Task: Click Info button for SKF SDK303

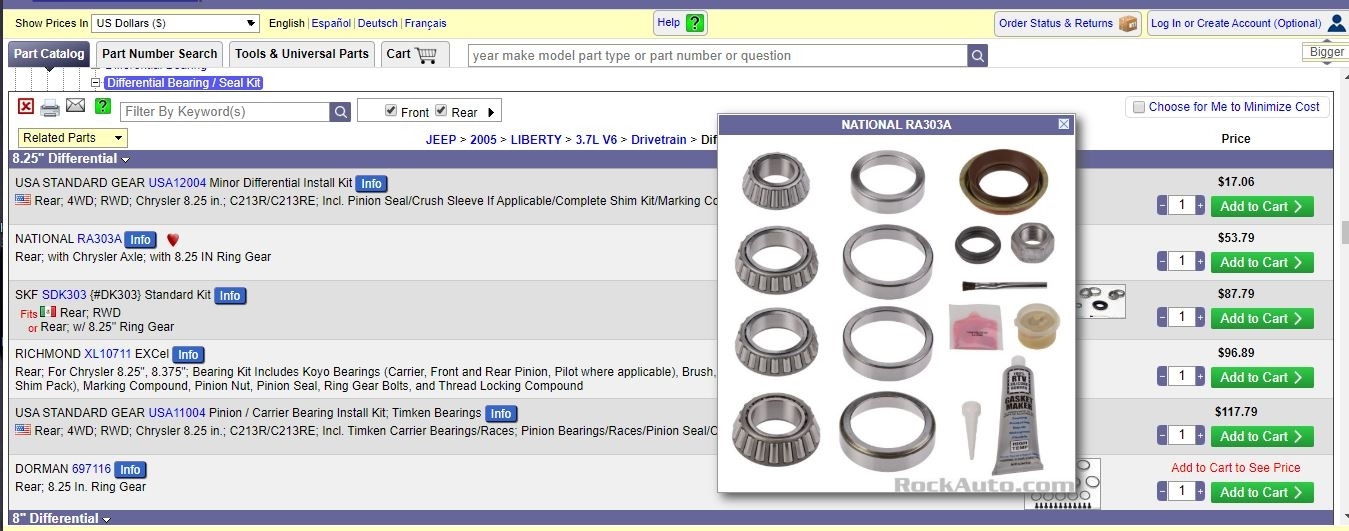Action: [x=230, y=296]
